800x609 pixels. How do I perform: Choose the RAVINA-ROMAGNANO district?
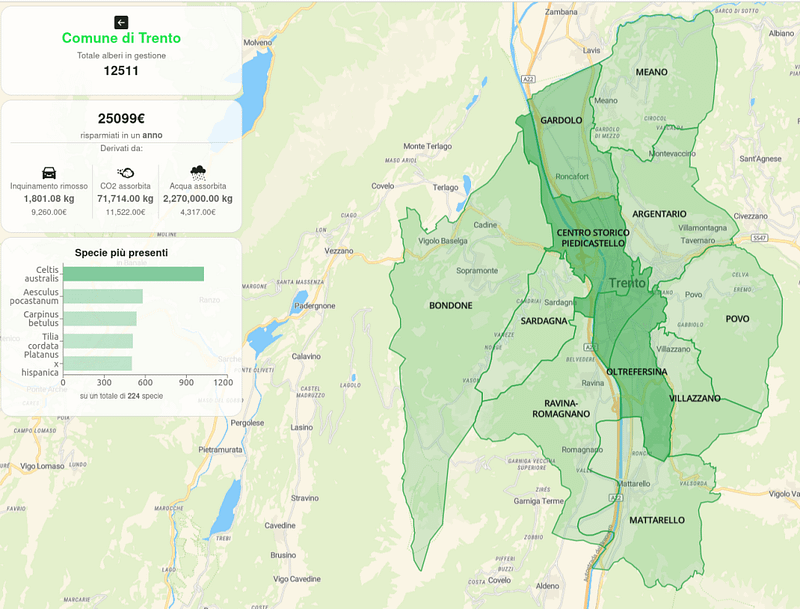coord(561,409)
